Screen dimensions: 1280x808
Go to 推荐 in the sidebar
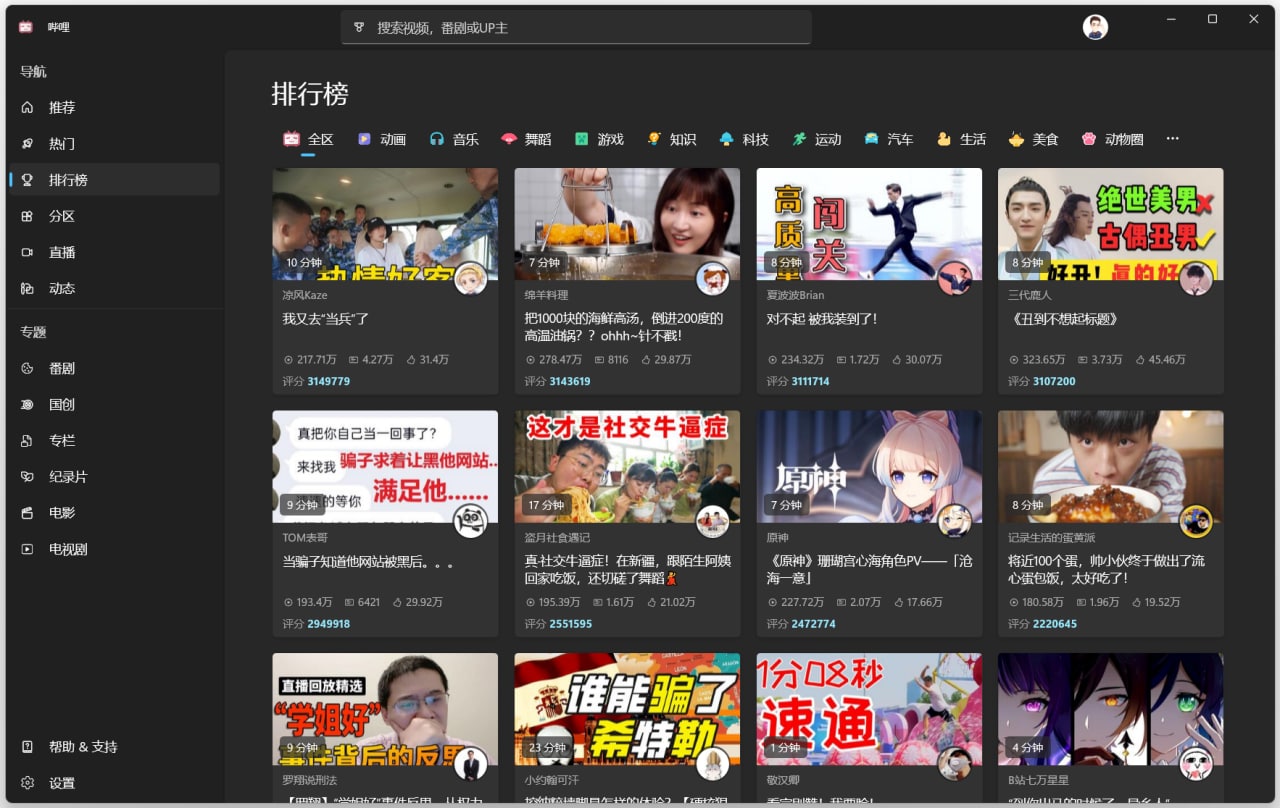click(114, 107)
